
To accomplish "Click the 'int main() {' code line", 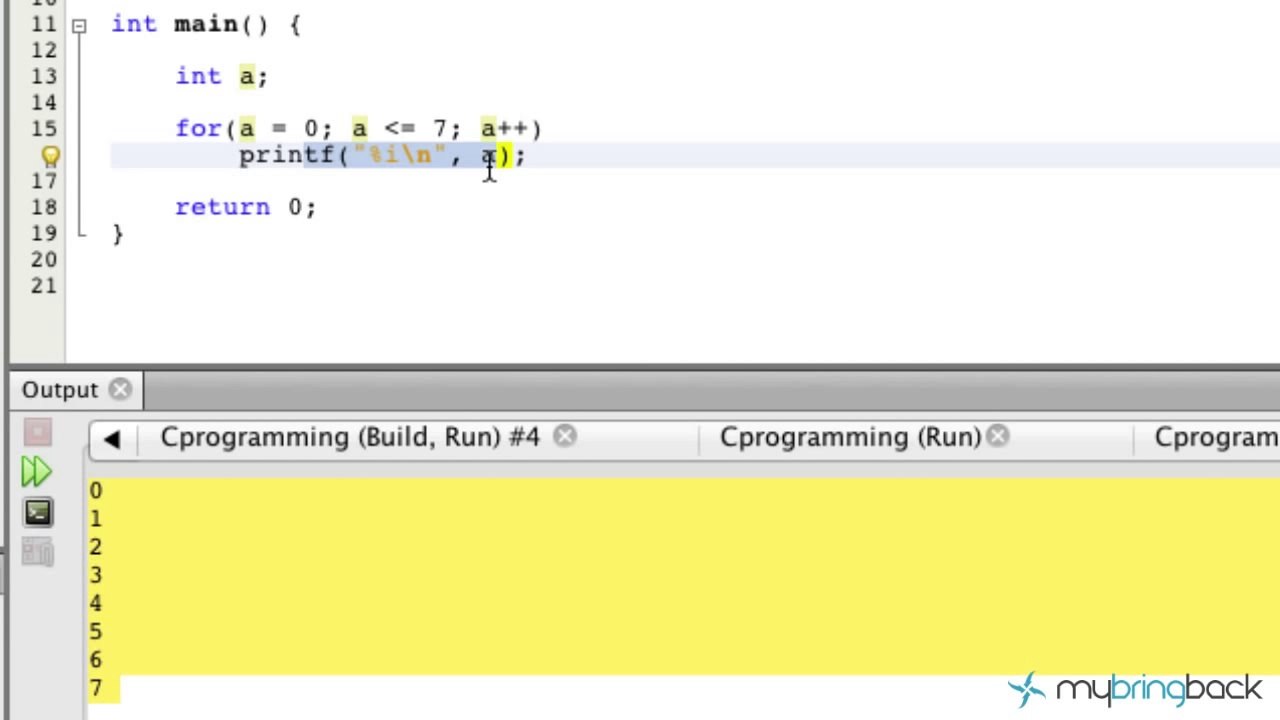I will point(206,25).
